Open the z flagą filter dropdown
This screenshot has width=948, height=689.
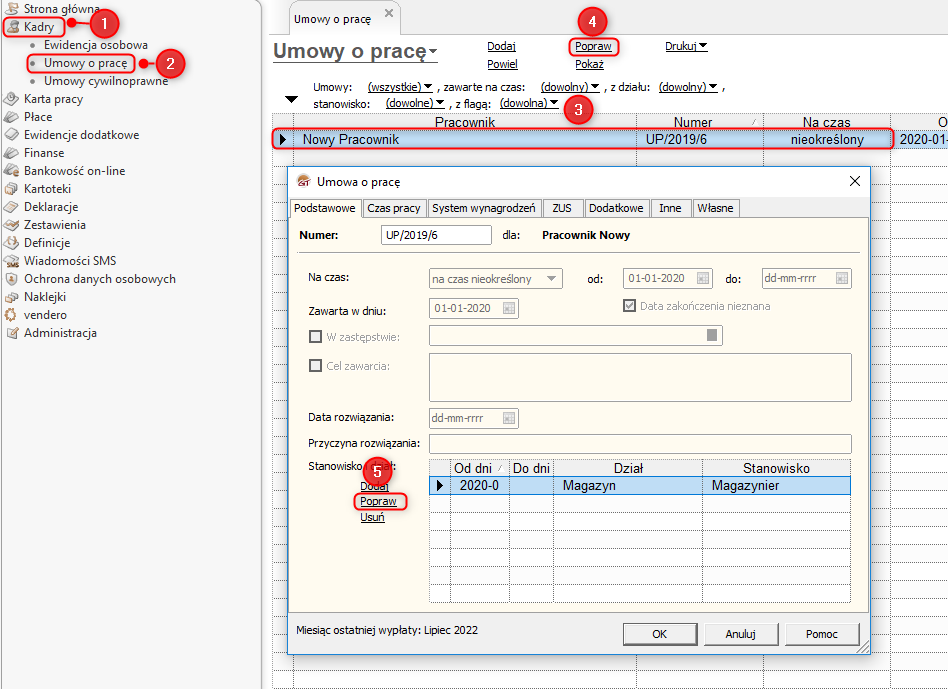pos(529,103)
